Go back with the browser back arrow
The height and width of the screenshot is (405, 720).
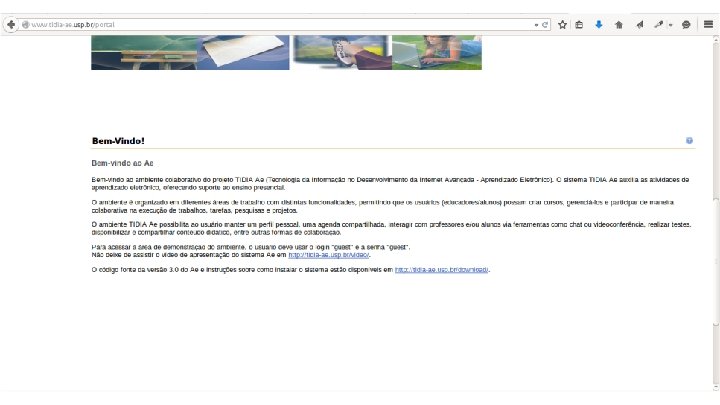11,24
